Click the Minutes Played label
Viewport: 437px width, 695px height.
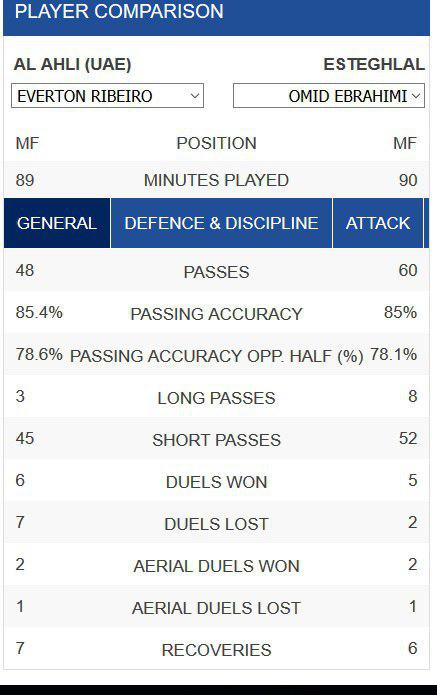216,180
